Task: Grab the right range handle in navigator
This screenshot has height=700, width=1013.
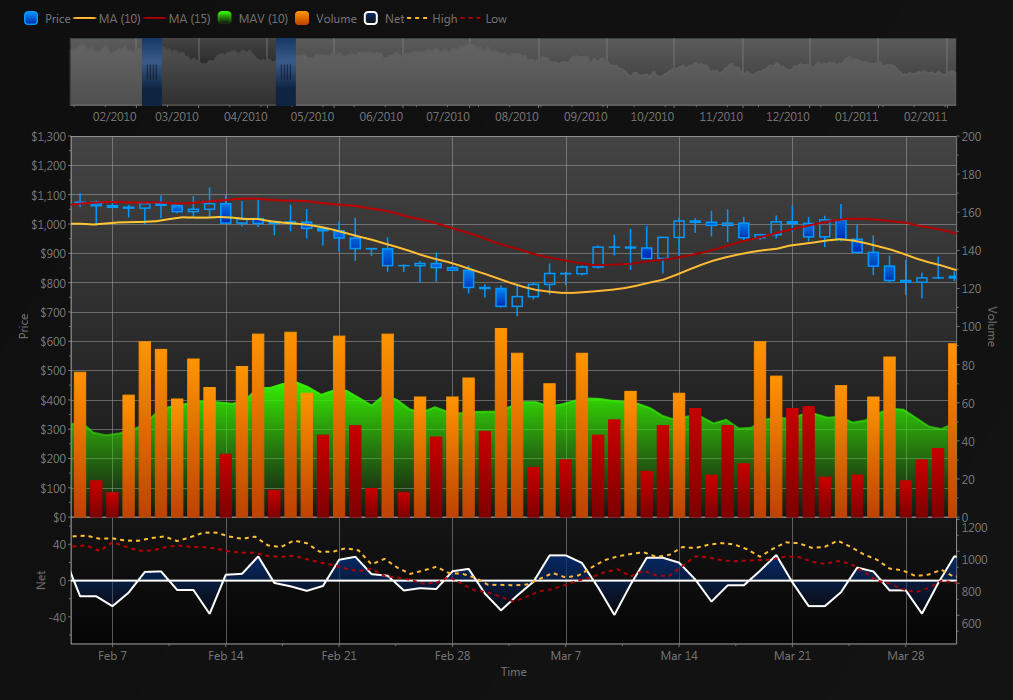Action: pyautogui.click(x=286, y=72)
